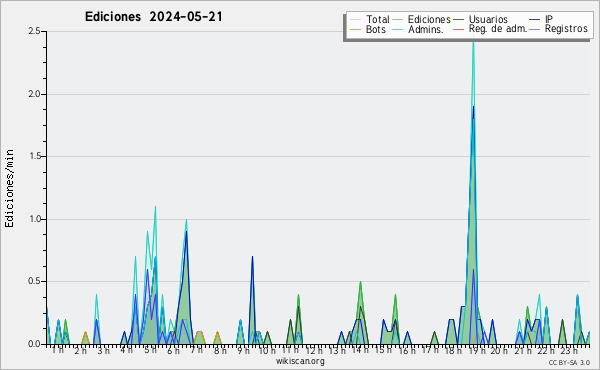
Task: Click the '1 h' x-axis label
Action: pyautogui.click(x=58, y=350)
